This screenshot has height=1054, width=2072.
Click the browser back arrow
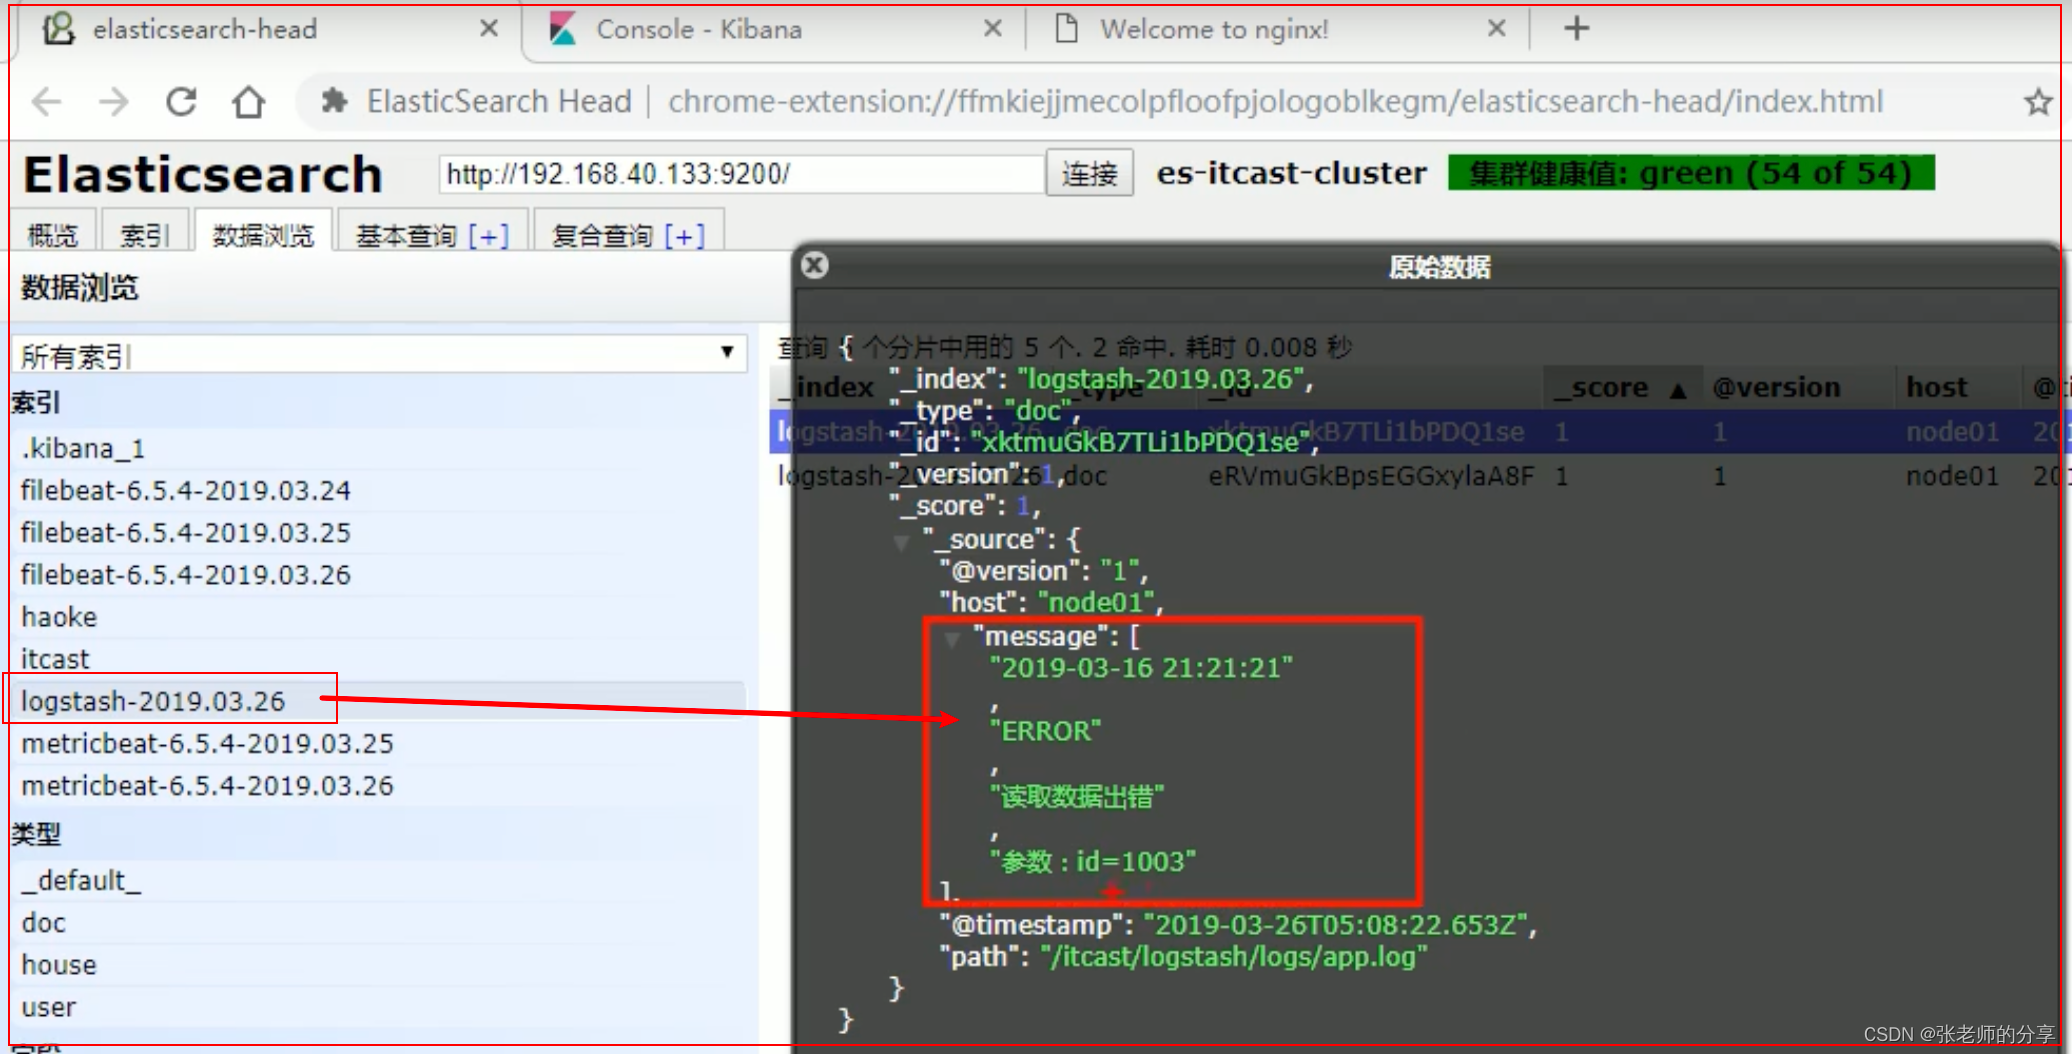coord(47,101)
